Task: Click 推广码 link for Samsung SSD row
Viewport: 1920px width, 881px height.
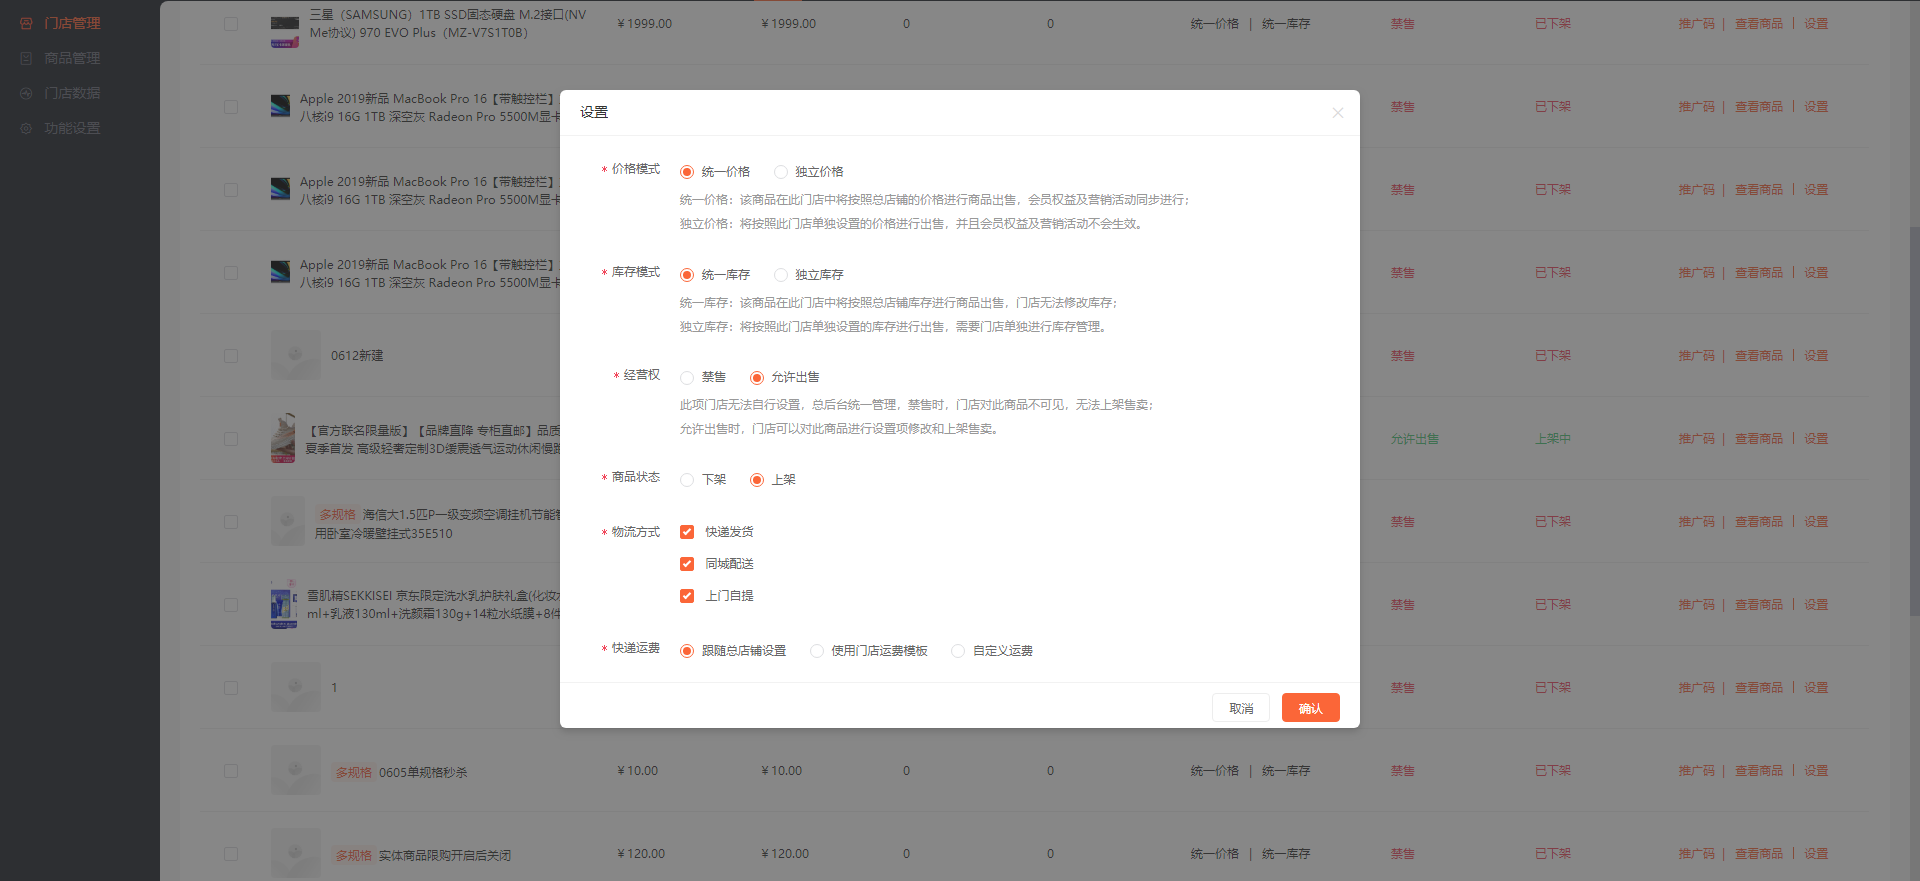Action: (1696, 24)
